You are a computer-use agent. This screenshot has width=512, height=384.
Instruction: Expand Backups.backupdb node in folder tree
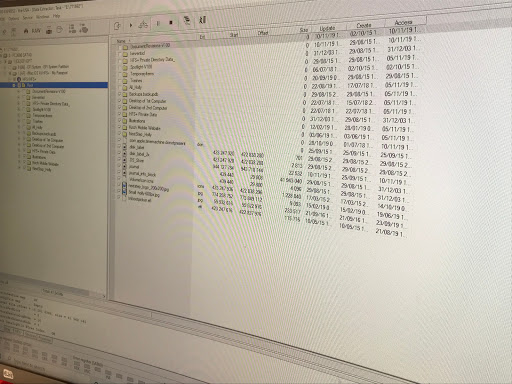pos(19,134)
